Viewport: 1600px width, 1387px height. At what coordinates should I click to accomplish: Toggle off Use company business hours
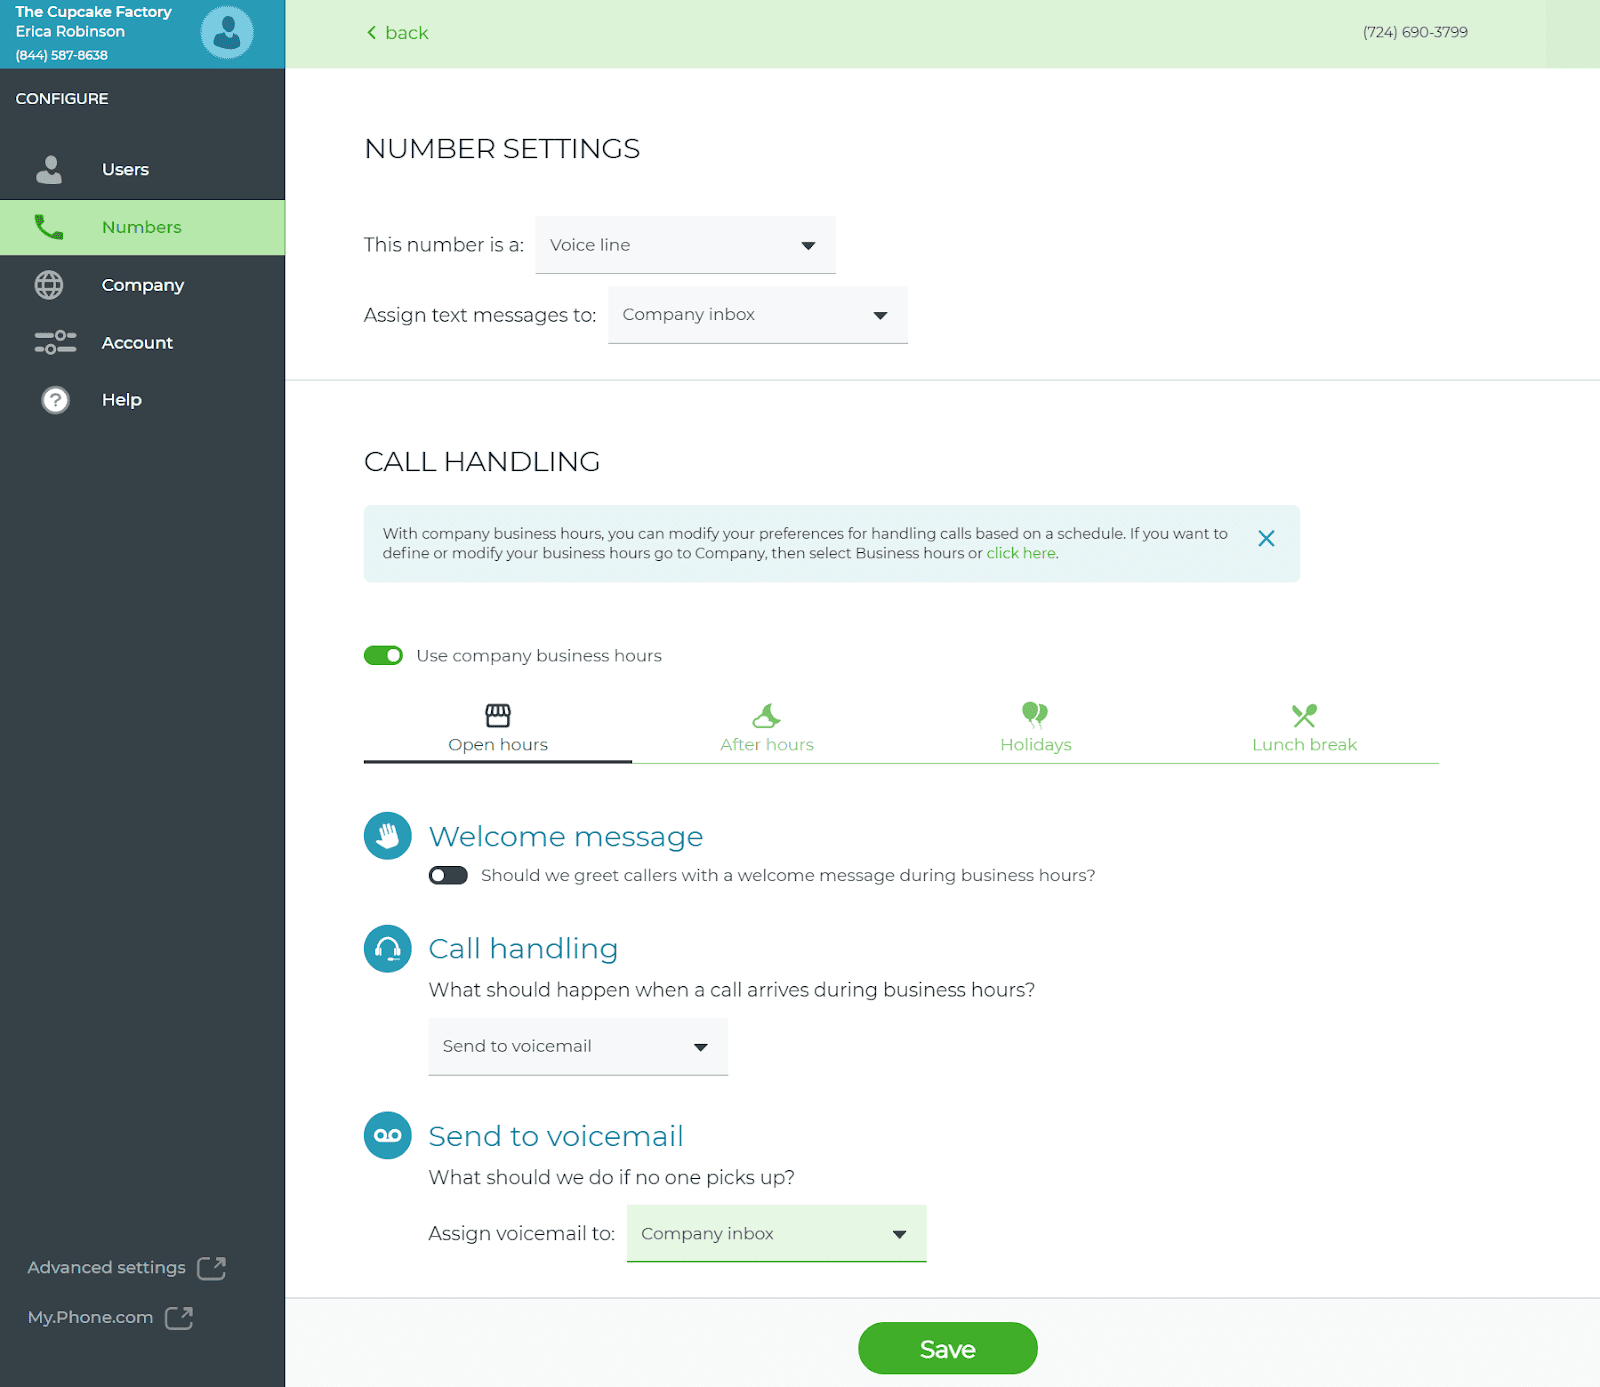pos(383,655)
